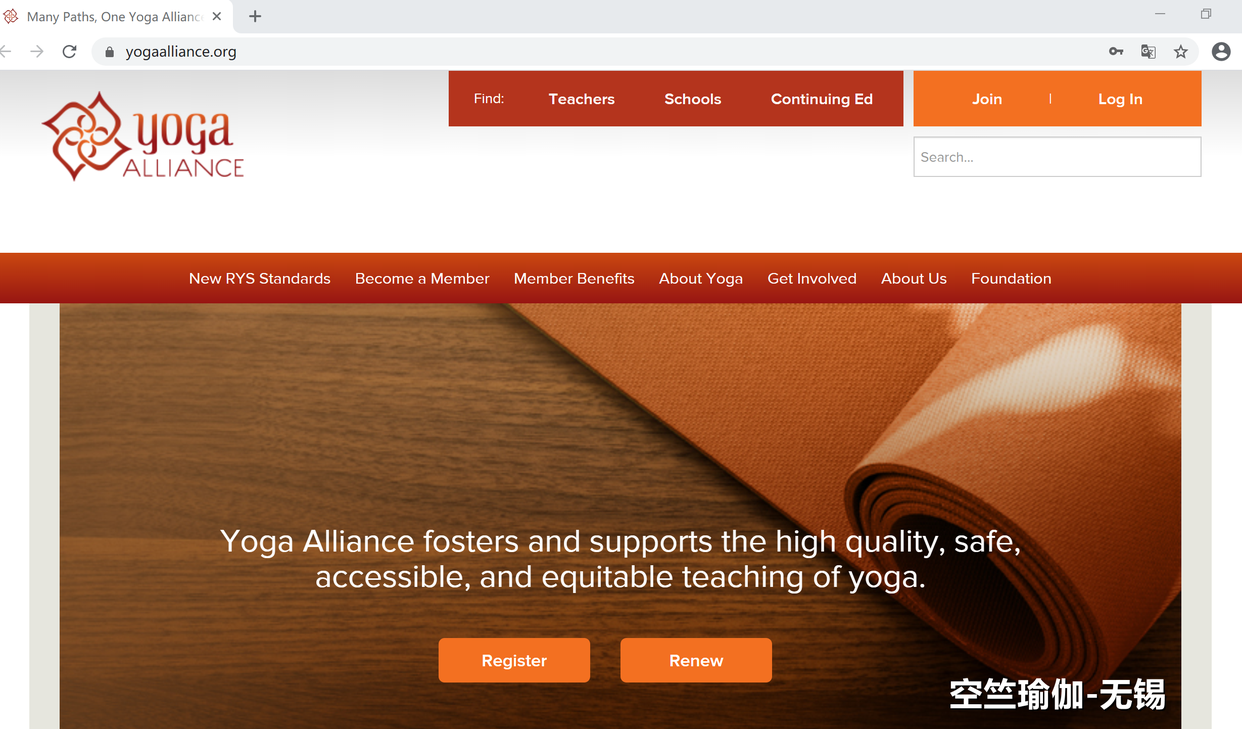Viewport: 1242px width, 729px height.
Task: Bookmark page with star icon
Action: point(1181,52)
